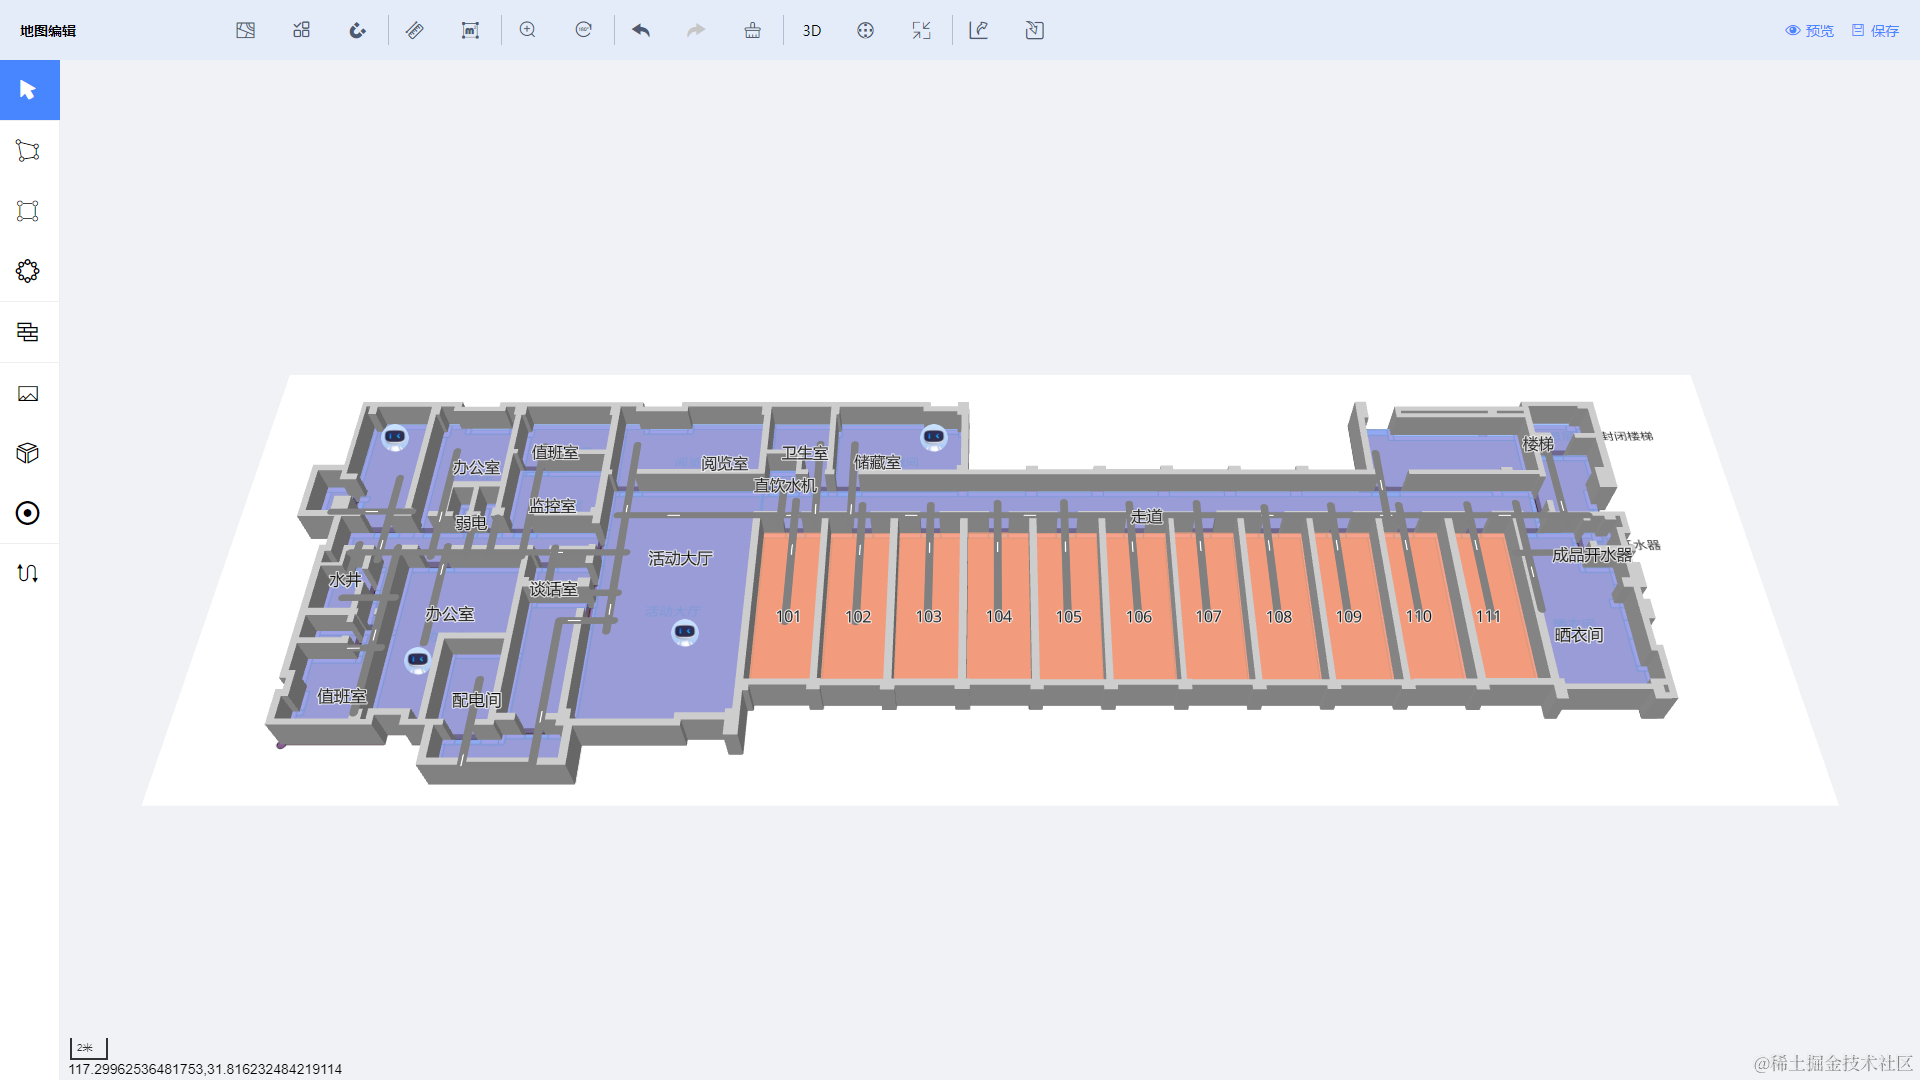This screenshot has width=1920, height=1080.
Task: Select the point marker tool
Action: pos(28,513)
